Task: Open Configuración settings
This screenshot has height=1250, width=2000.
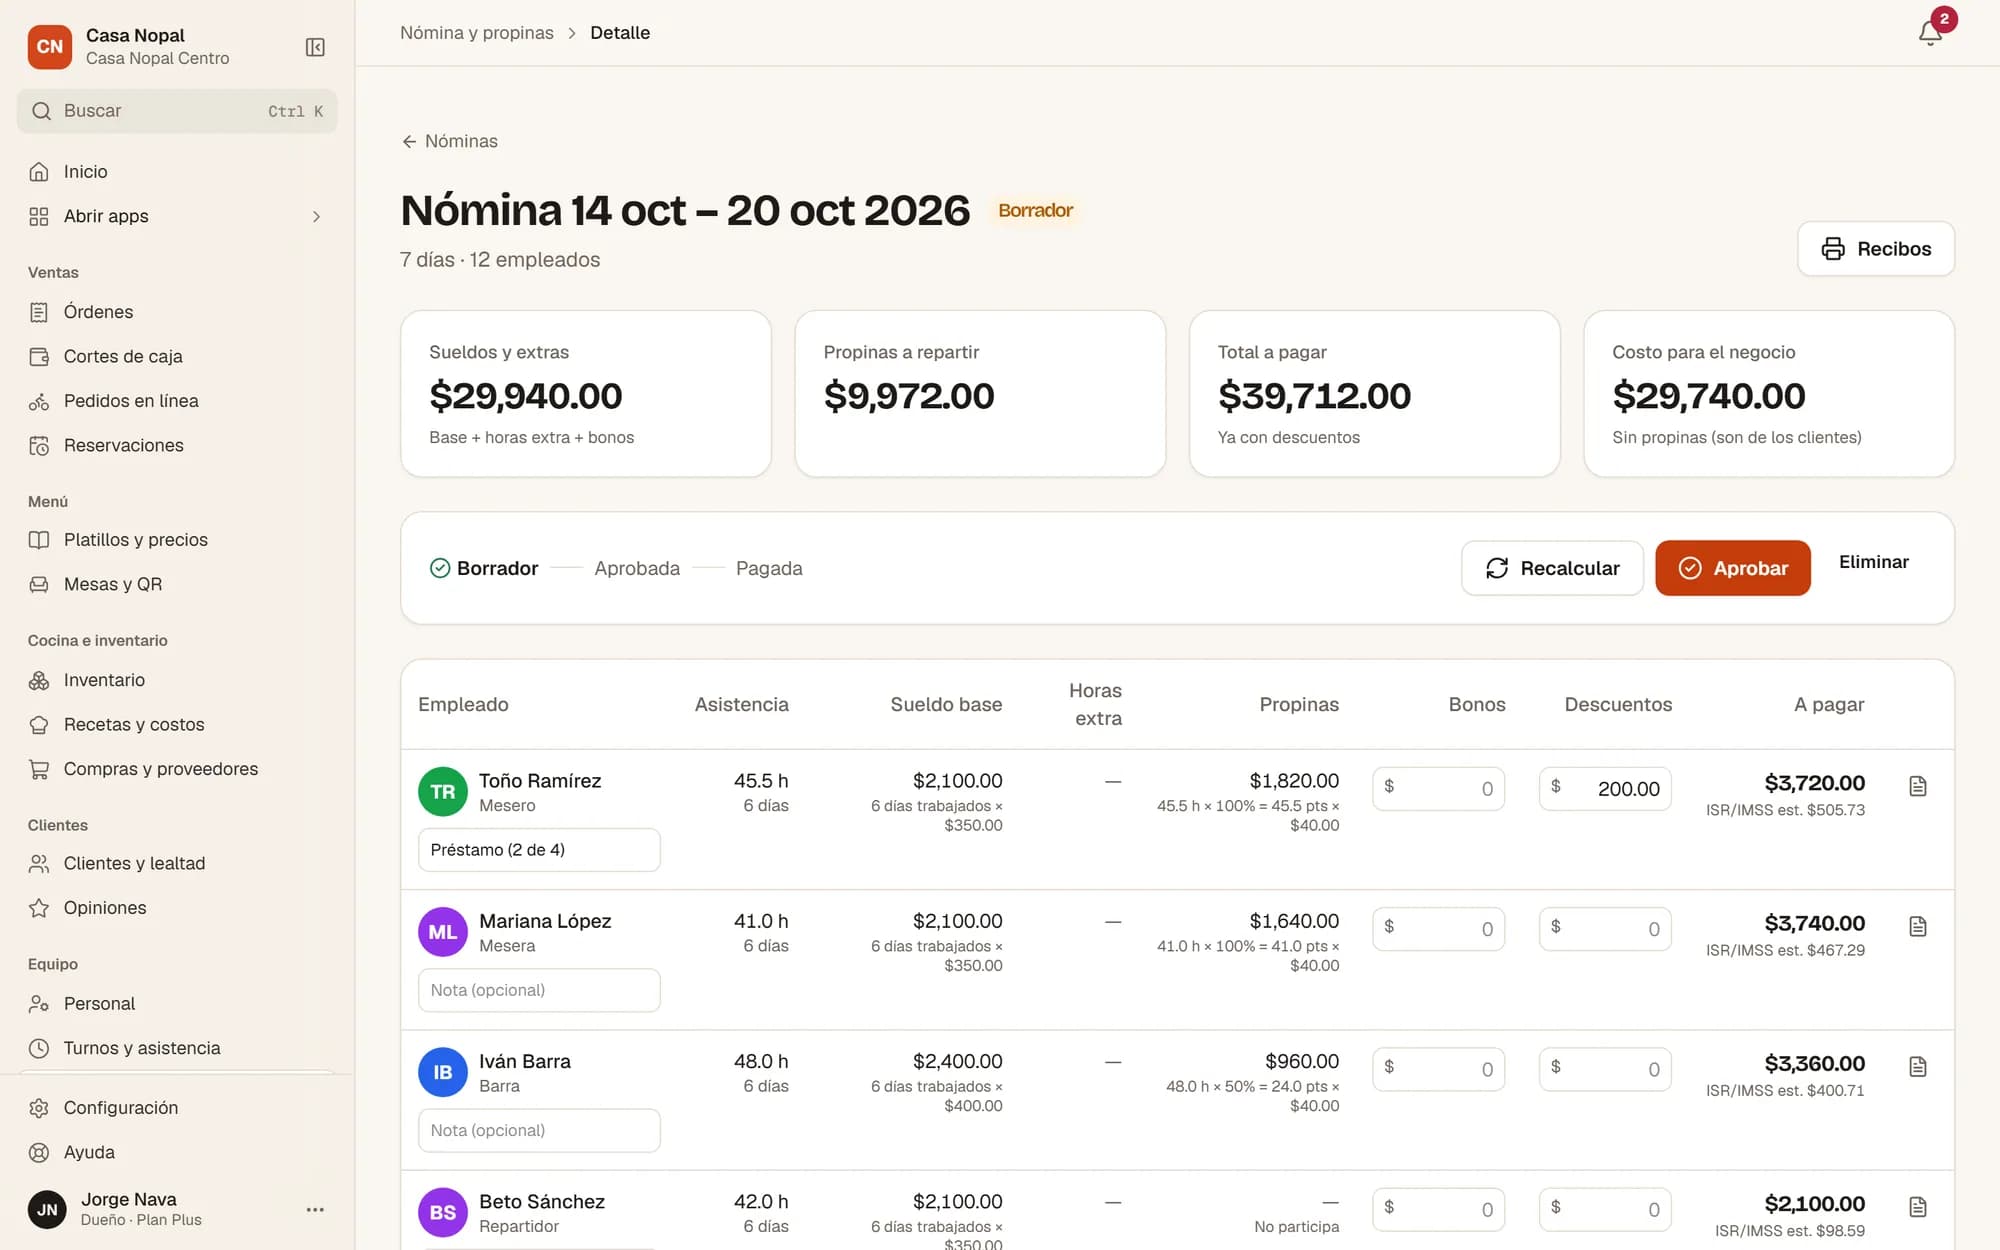Action: click(x=177, y=1108)
